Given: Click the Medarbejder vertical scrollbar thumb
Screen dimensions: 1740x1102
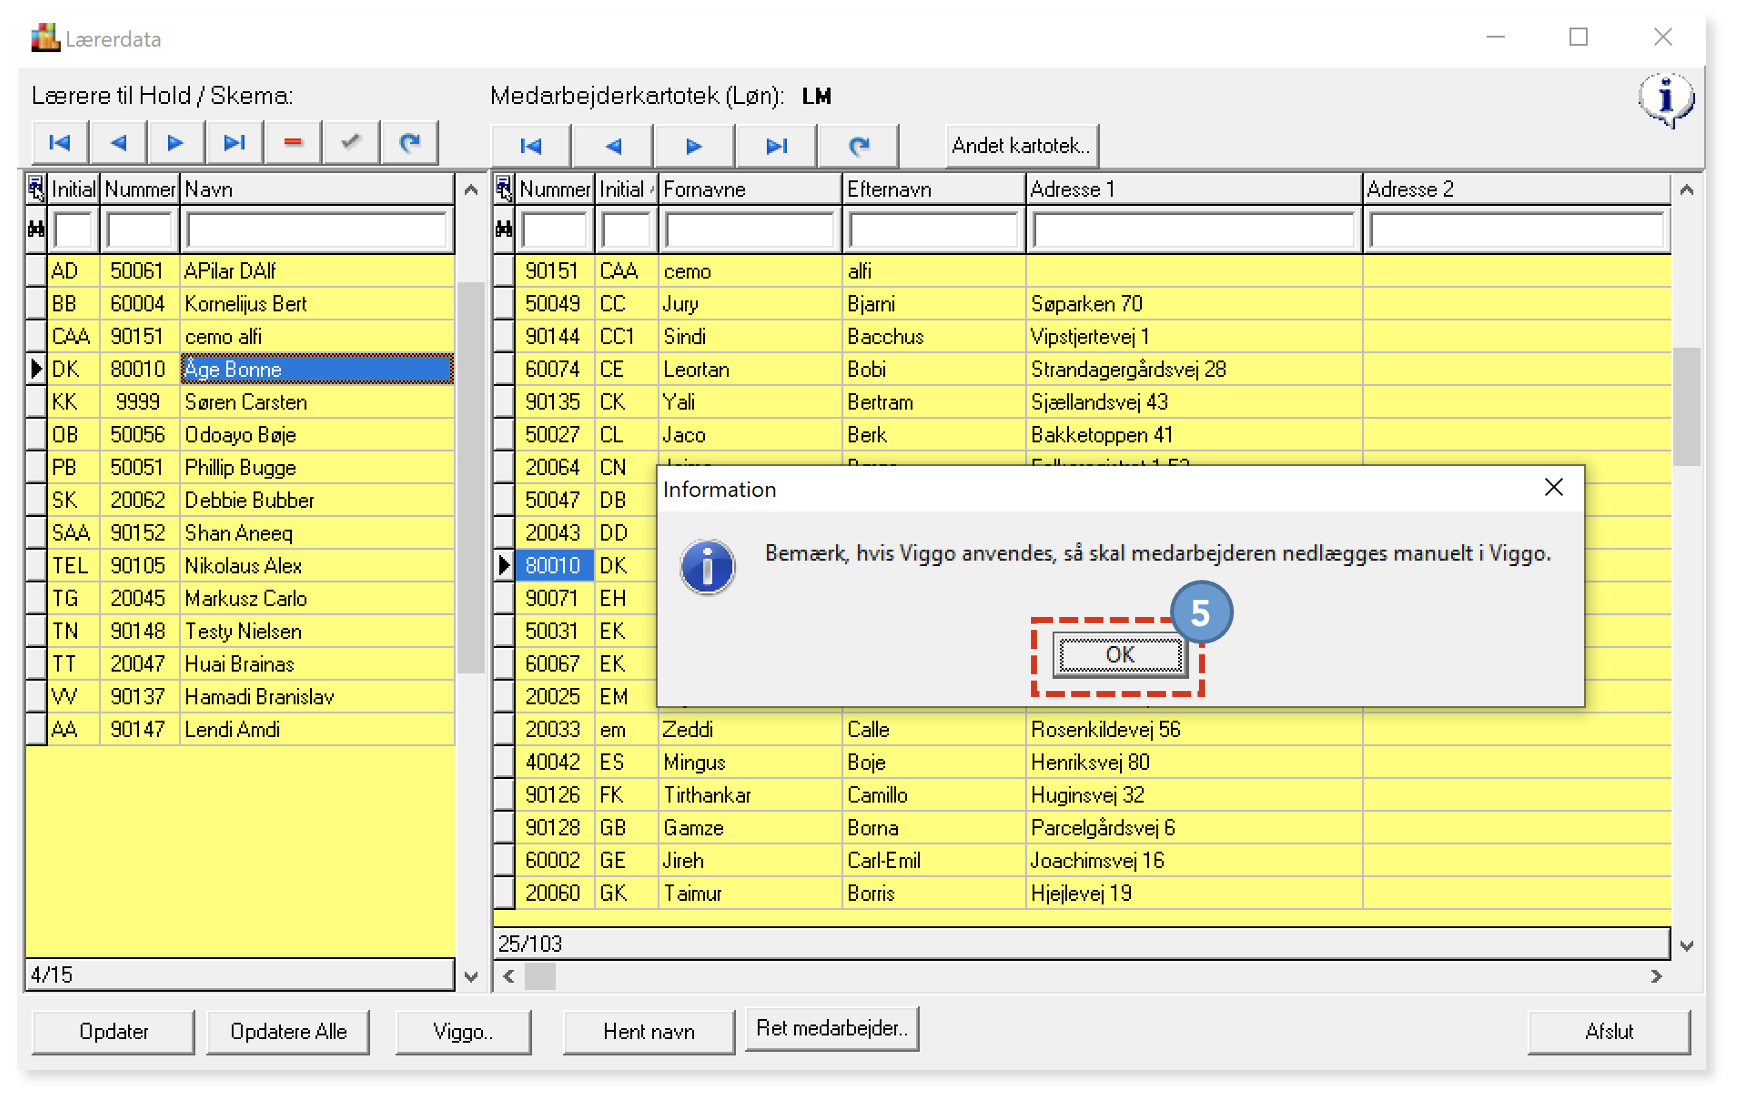Looking at the screenshot, I should click(x=1687, y=406).
